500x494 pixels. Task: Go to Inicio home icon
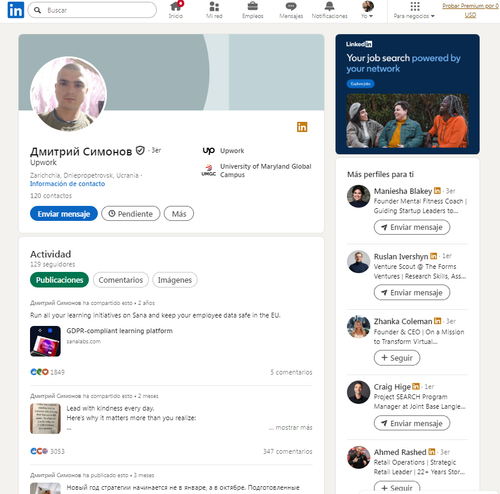[x=176, y=10]
